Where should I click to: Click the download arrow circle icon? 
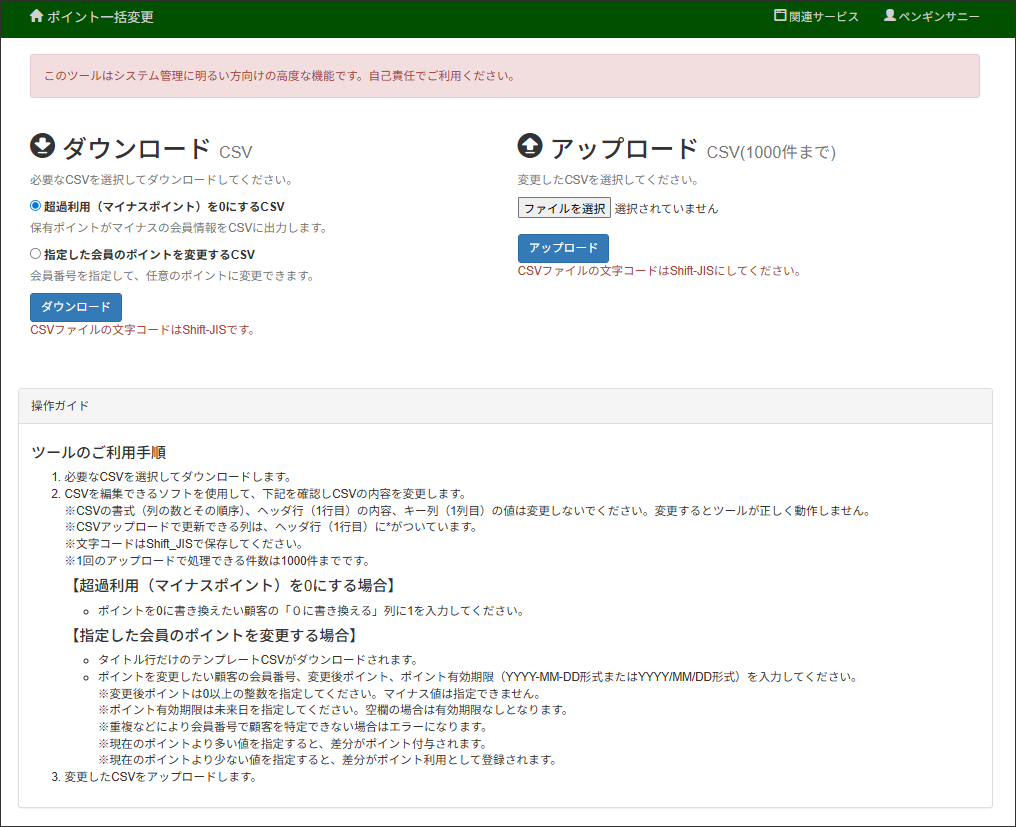(x=43, y=147)
